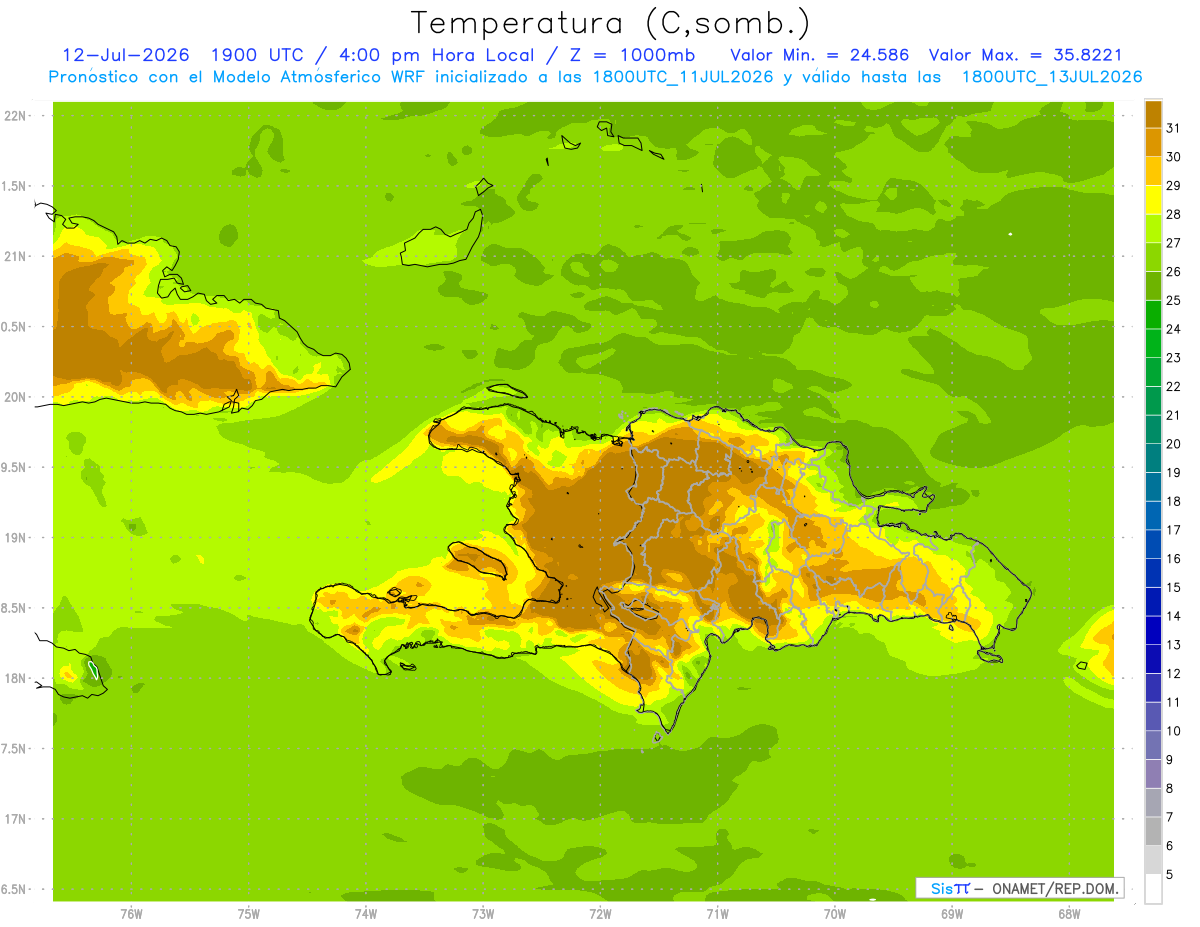Click the "73W" longitude label

click(483, 914)
